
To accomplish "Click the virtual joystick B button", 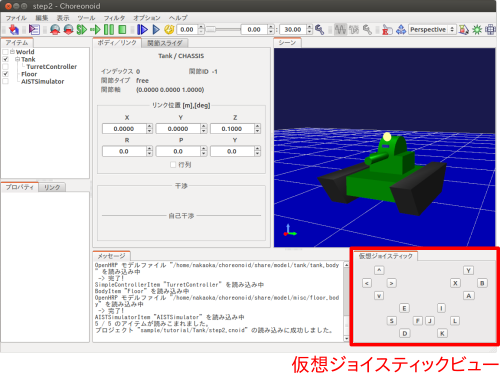I will 482,283.
